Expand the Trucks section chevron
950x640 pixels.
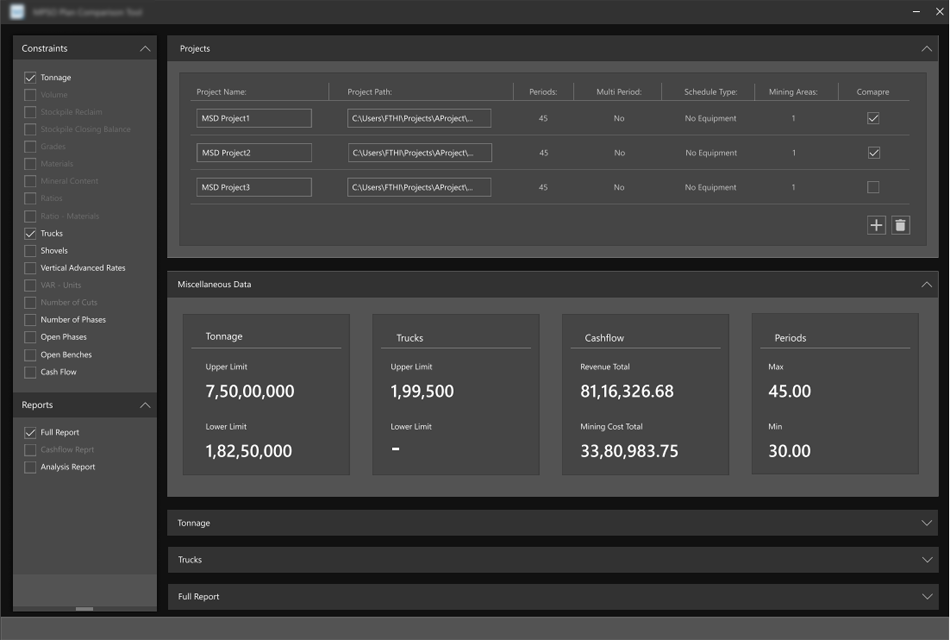(x=927, y=560)
